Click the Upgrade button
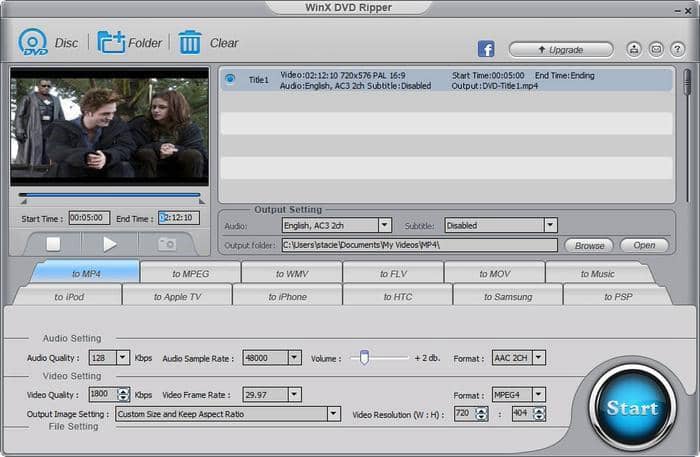The height and width of the screenshot is (457, 700). pos(561,50)
